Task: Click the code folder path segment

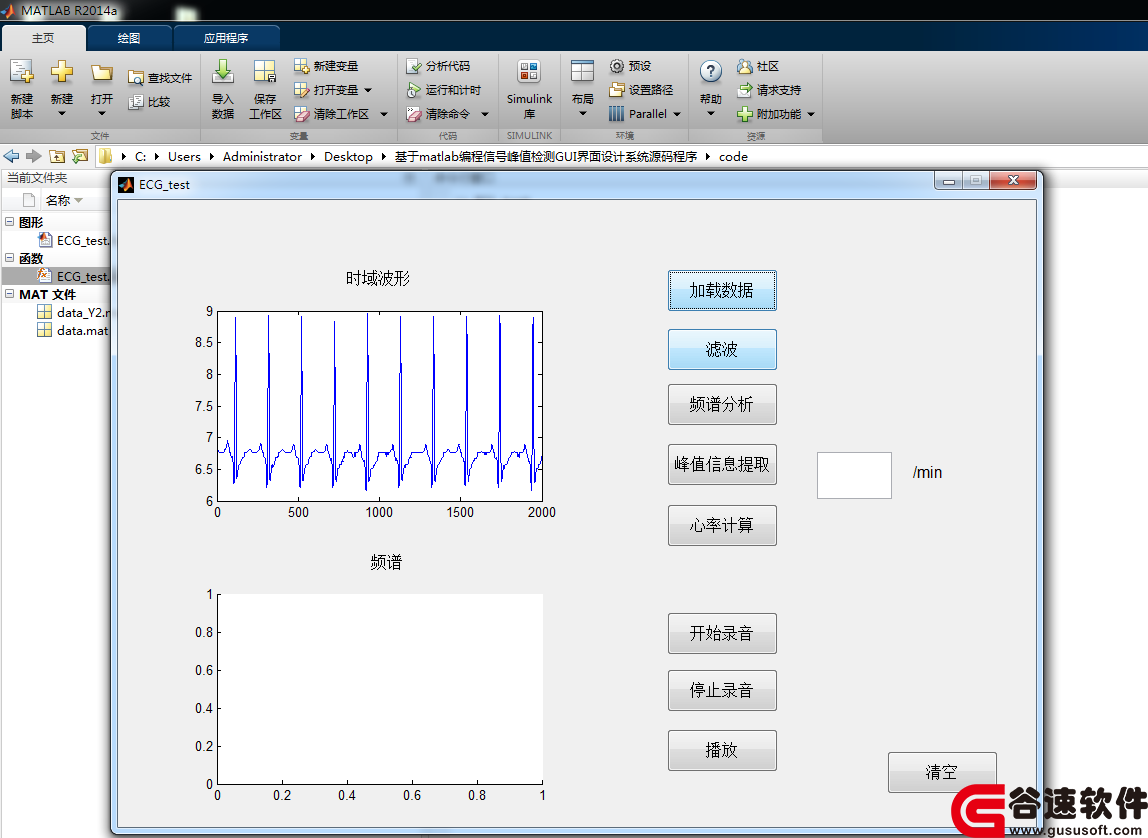Action: [x=733, y=157]
